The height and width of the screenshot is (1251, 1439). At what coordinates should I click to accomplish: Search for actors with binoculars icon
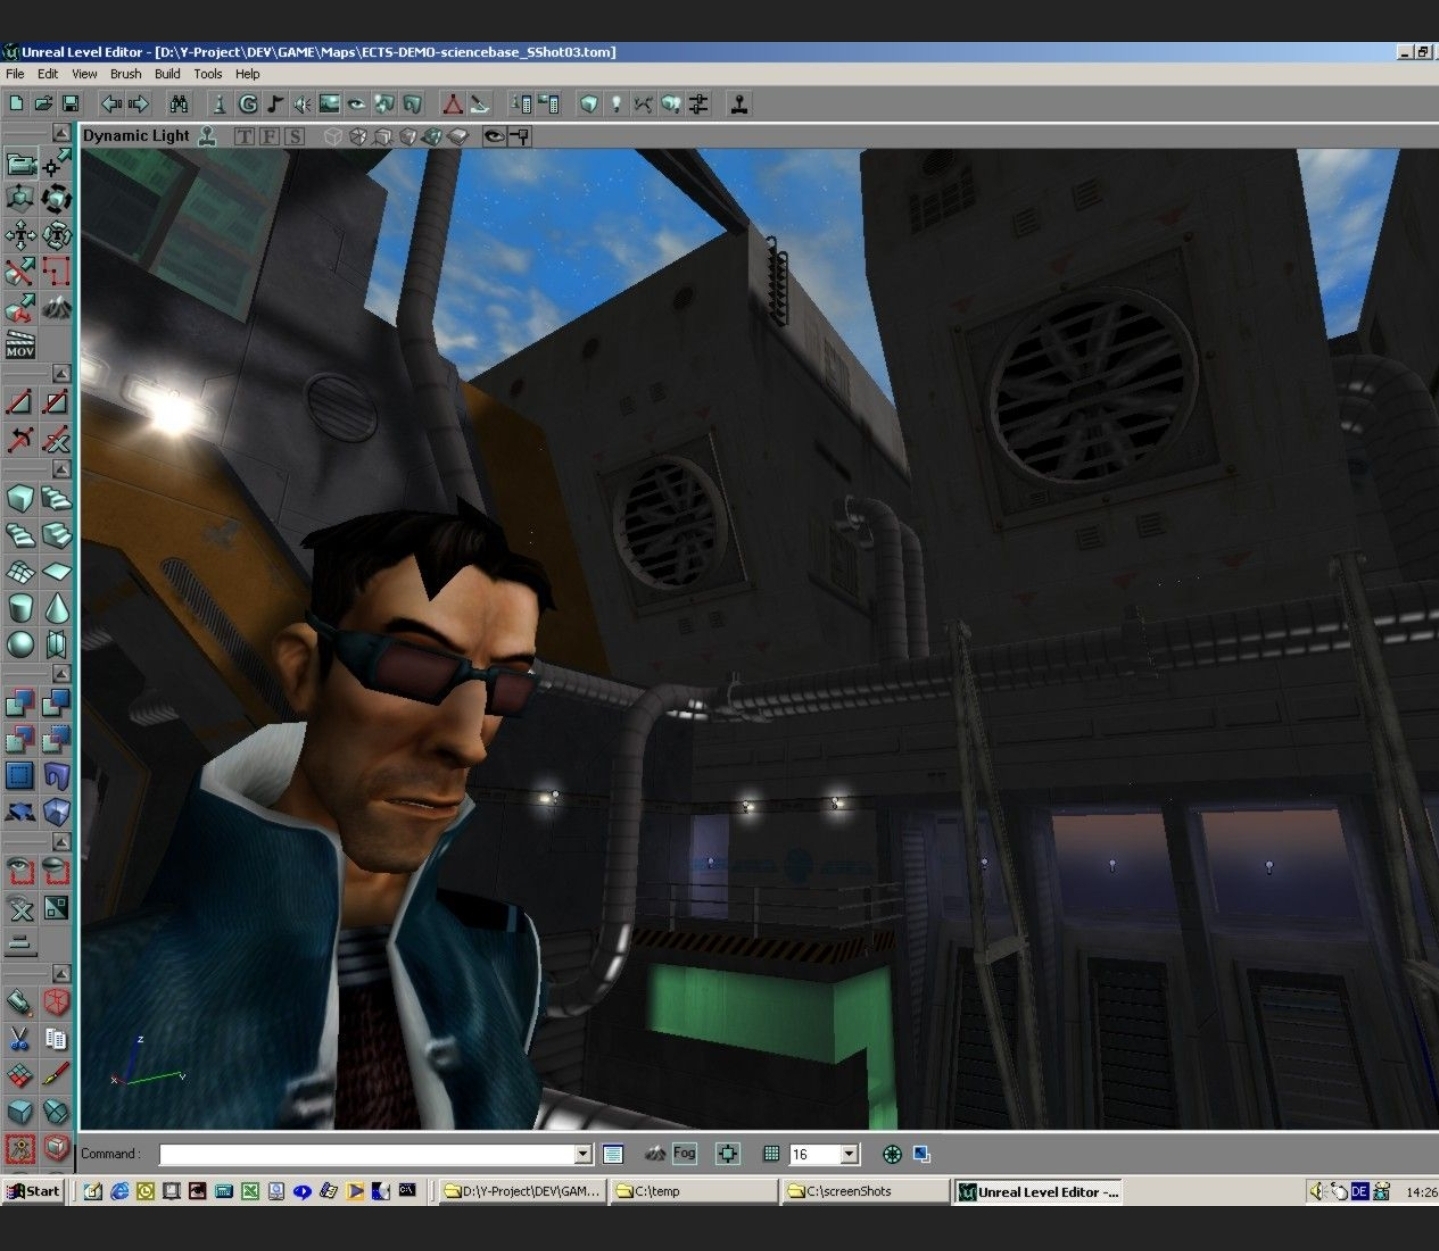coord(179,103)
